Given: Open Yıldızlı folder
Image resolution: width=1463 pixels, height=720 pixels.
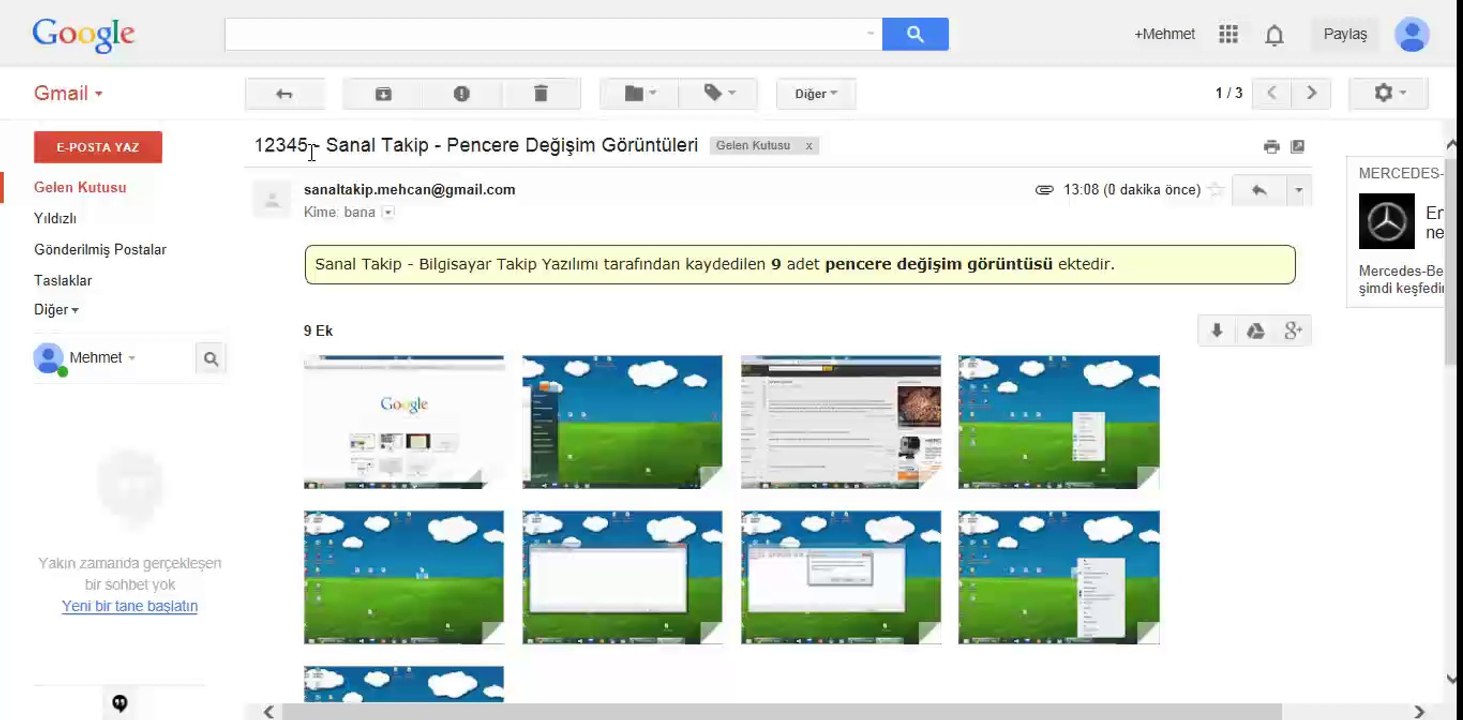Looking at the screenshot, I should 55,218.
